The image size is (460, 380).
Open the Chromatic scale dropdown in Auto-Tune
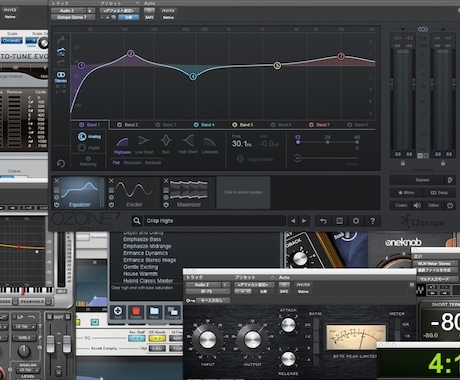[12, 41]
